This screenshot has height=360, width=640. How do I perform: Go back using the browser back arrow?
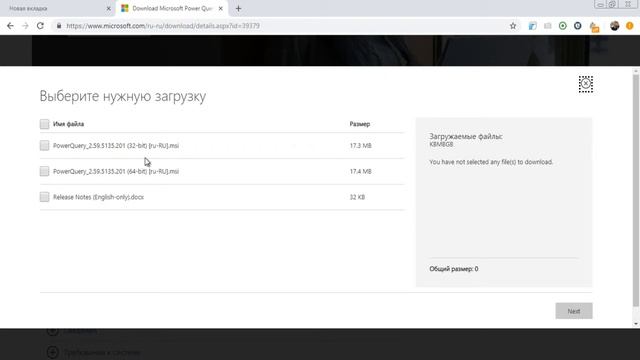tap(10, 26)
